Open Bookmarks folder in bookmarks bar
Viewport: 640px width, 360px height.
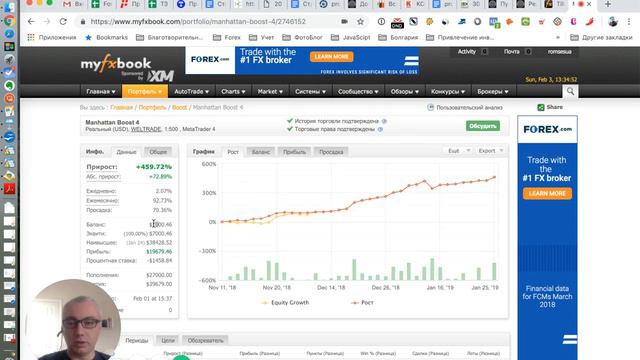coord(106,38)
